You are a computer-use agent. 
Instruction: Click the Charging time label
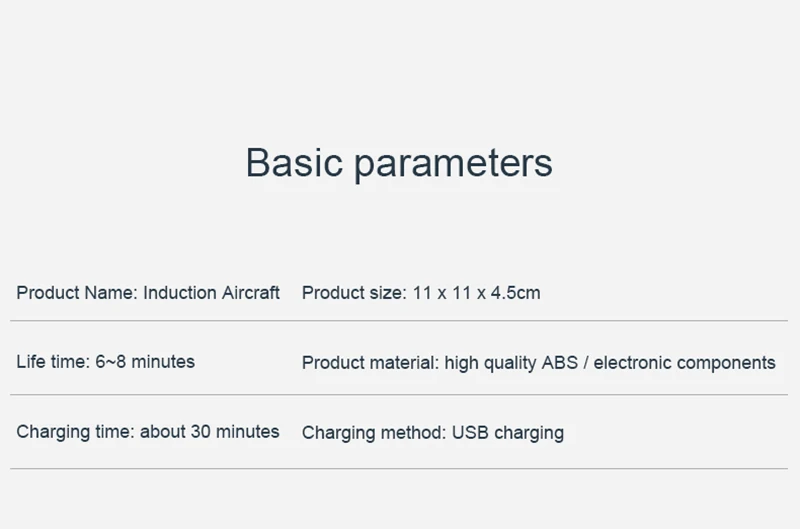click(76, 432)
